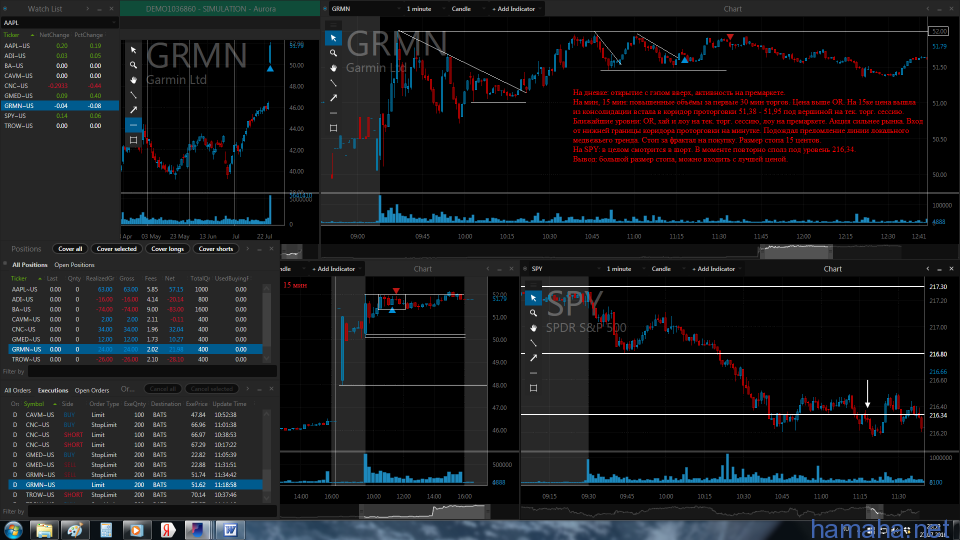Switch to Executions tab
960x540 pixels.
coord(53,391)
